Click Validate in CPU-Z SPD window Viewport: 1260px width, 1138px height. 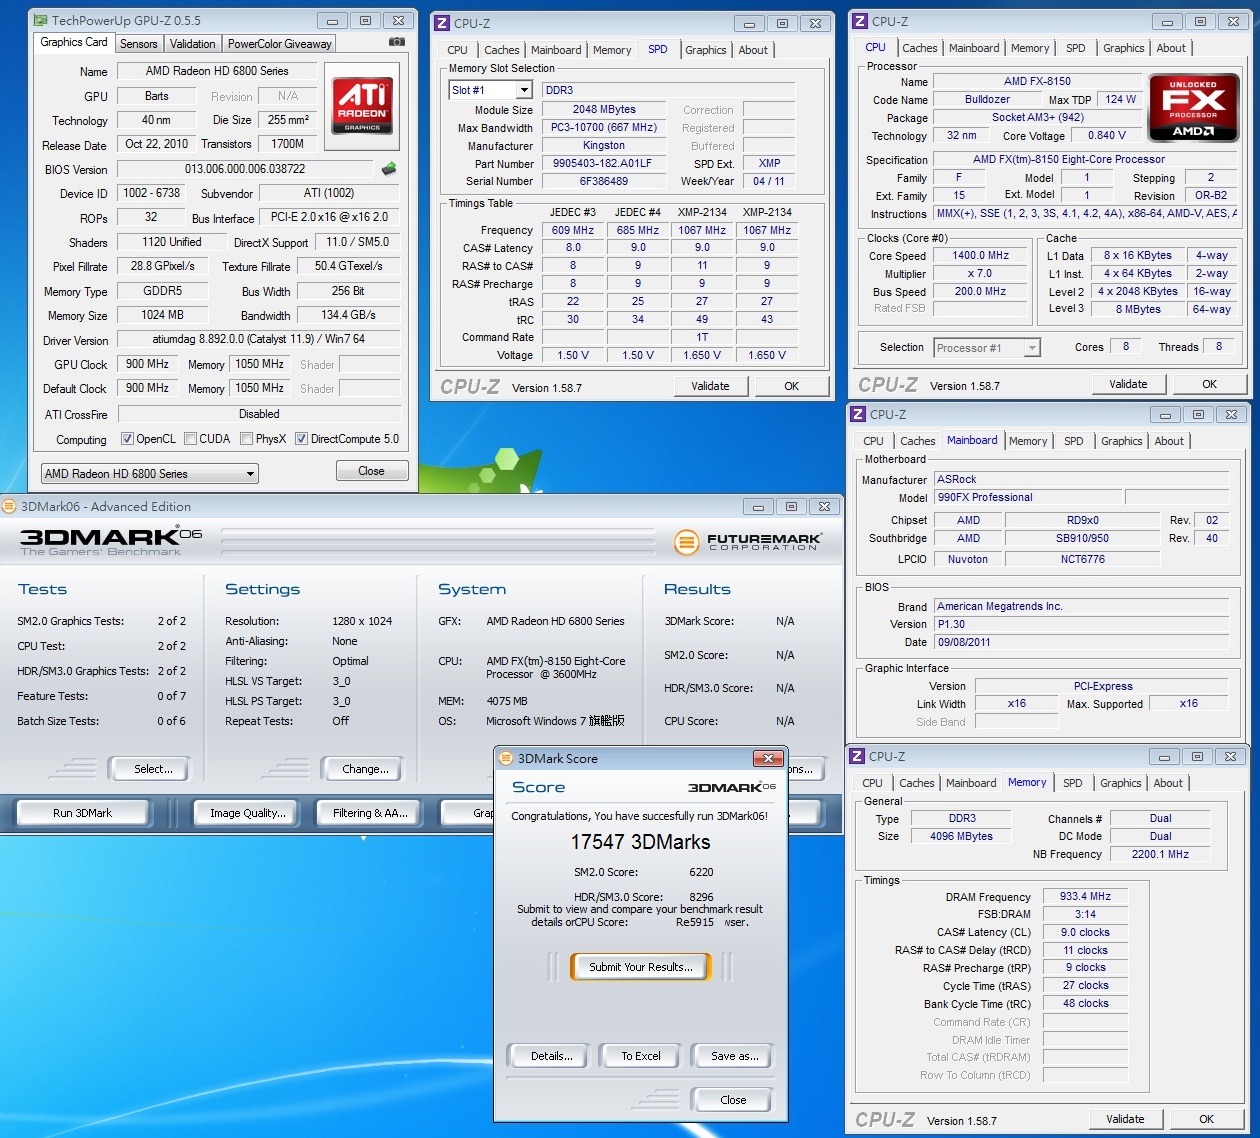[x=710, y=386]
